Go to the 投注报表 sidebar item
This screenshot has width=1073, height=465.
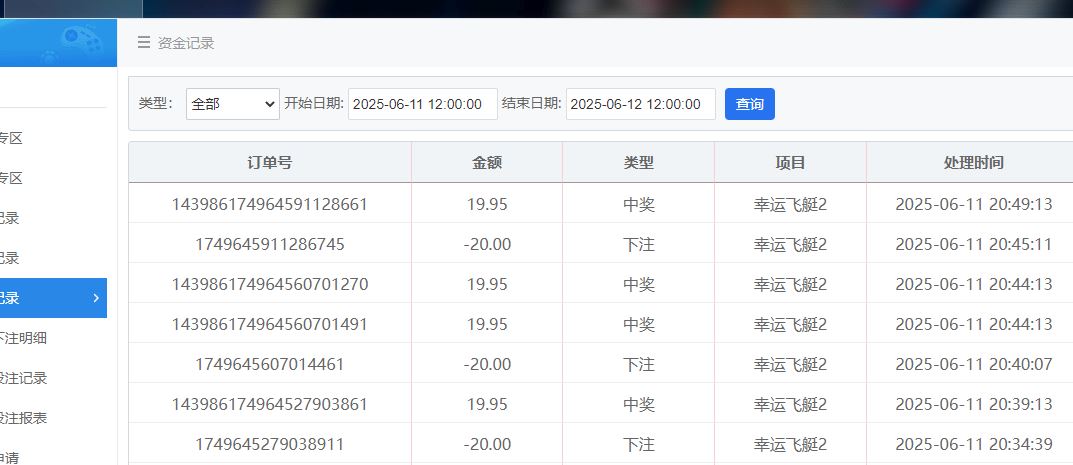(23, 418)
